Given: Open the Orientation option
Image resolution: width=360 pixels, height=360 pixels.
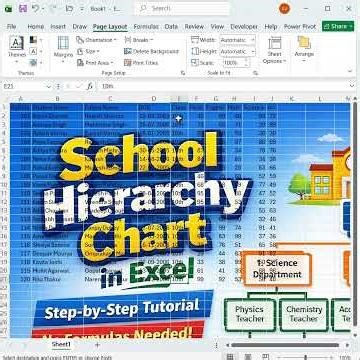Looking at the screenshot, I should [x=97, y=40].
